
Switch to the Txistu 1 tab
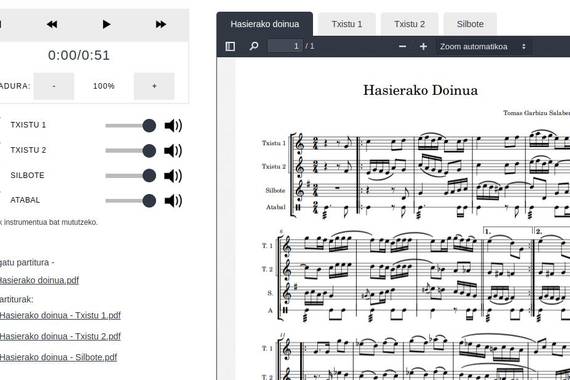click(x=347, y=24)
